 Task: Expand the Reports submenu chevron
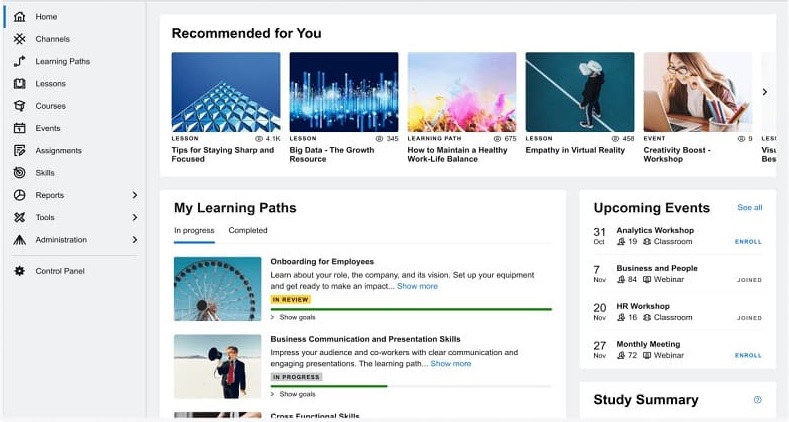134,195
